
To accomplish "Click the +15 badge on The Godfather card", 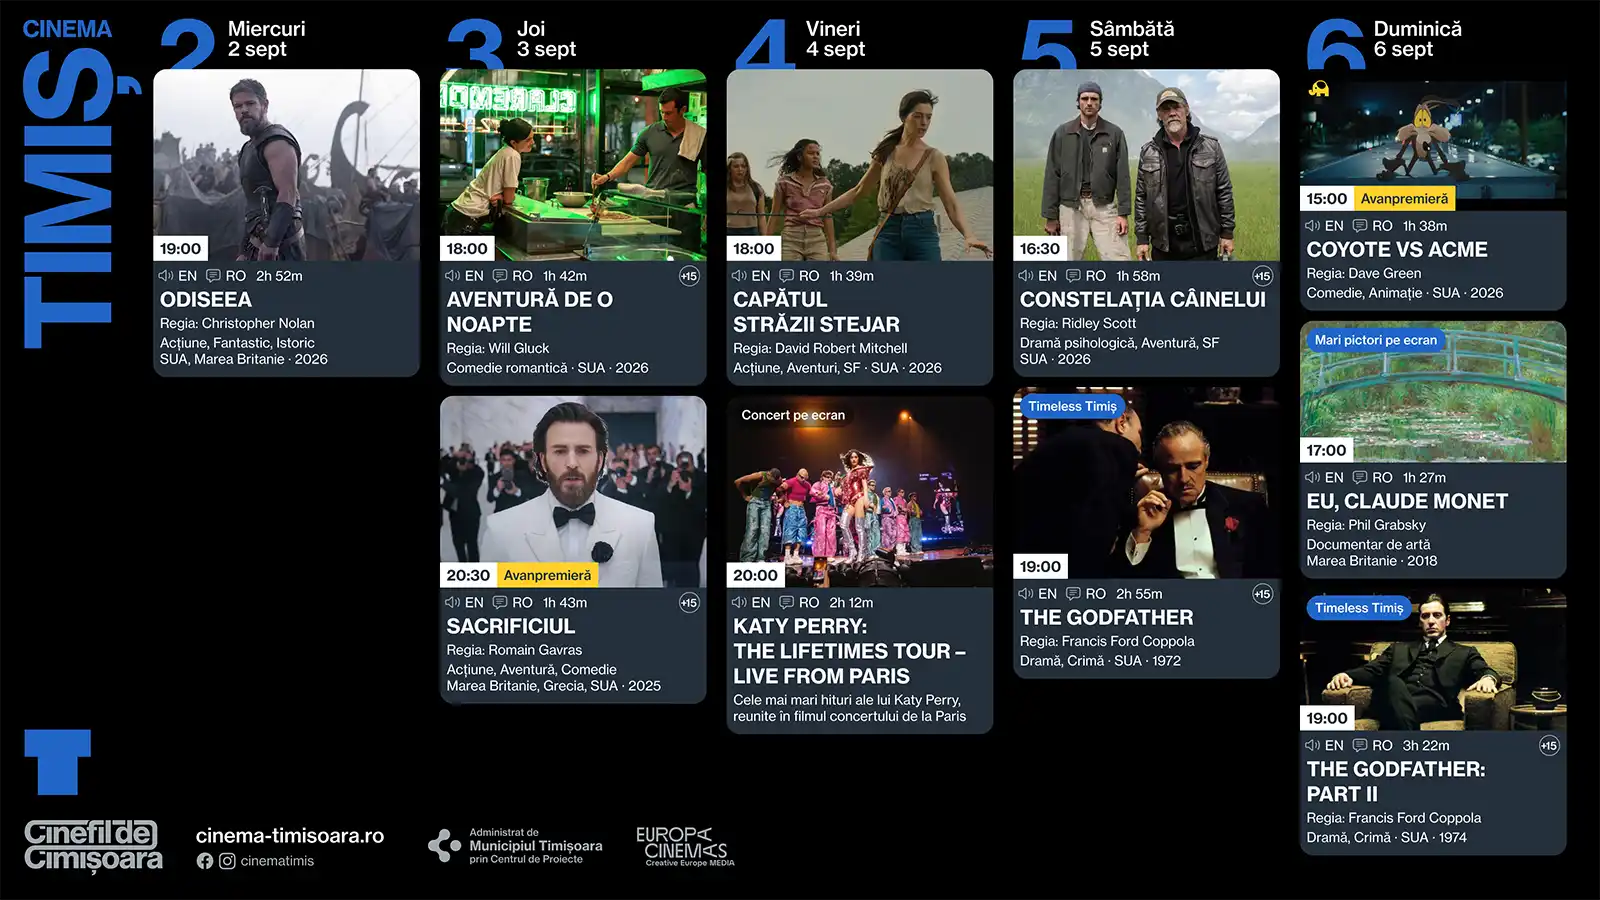I will [x=1262, y=594].
